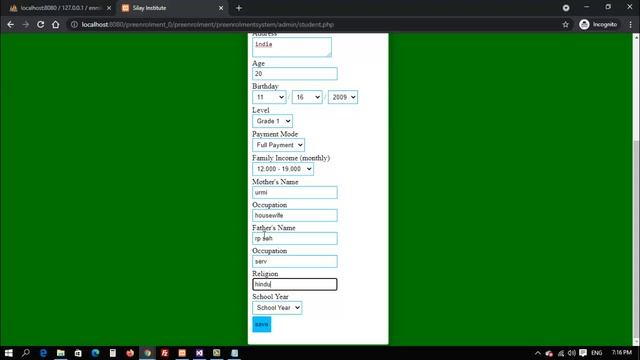Open FileZilla from taskbar
Screen dimensions: 640x360
[x=164, y=353]
